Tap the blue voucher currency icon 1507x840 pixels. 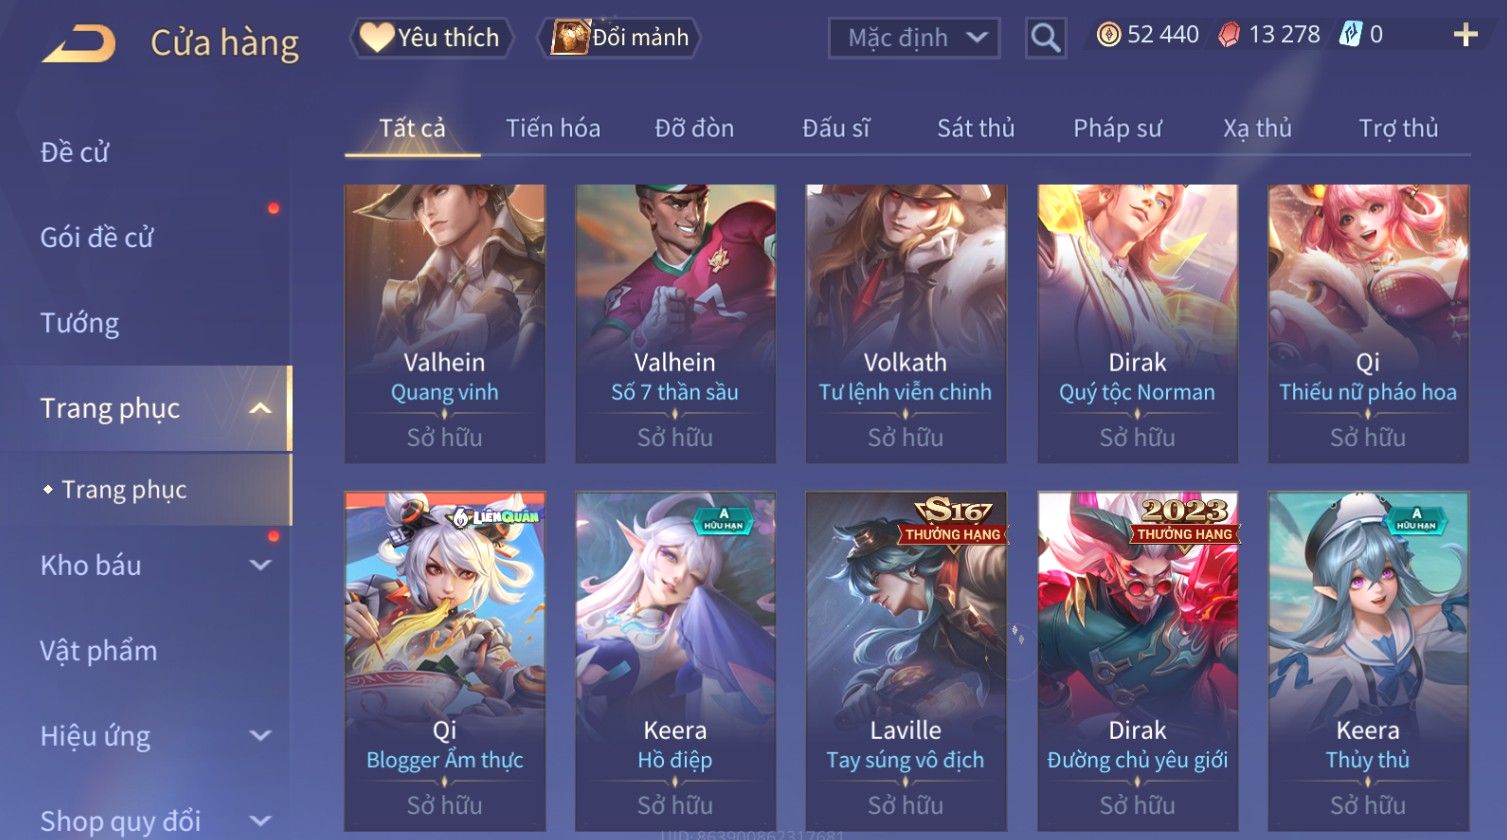(1350, 35)
